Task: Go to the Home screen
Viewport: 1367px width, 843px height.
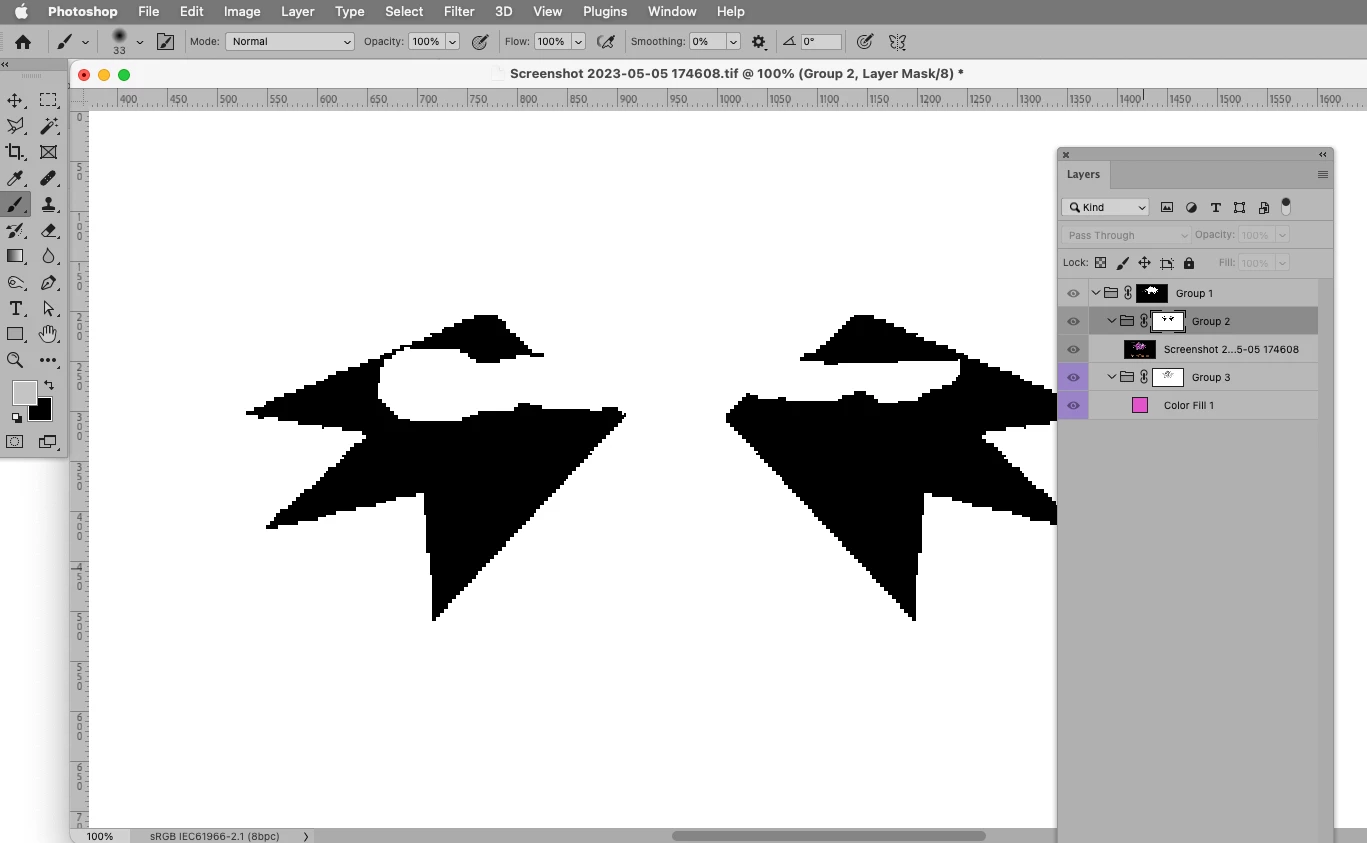Action: pos(23,42)
